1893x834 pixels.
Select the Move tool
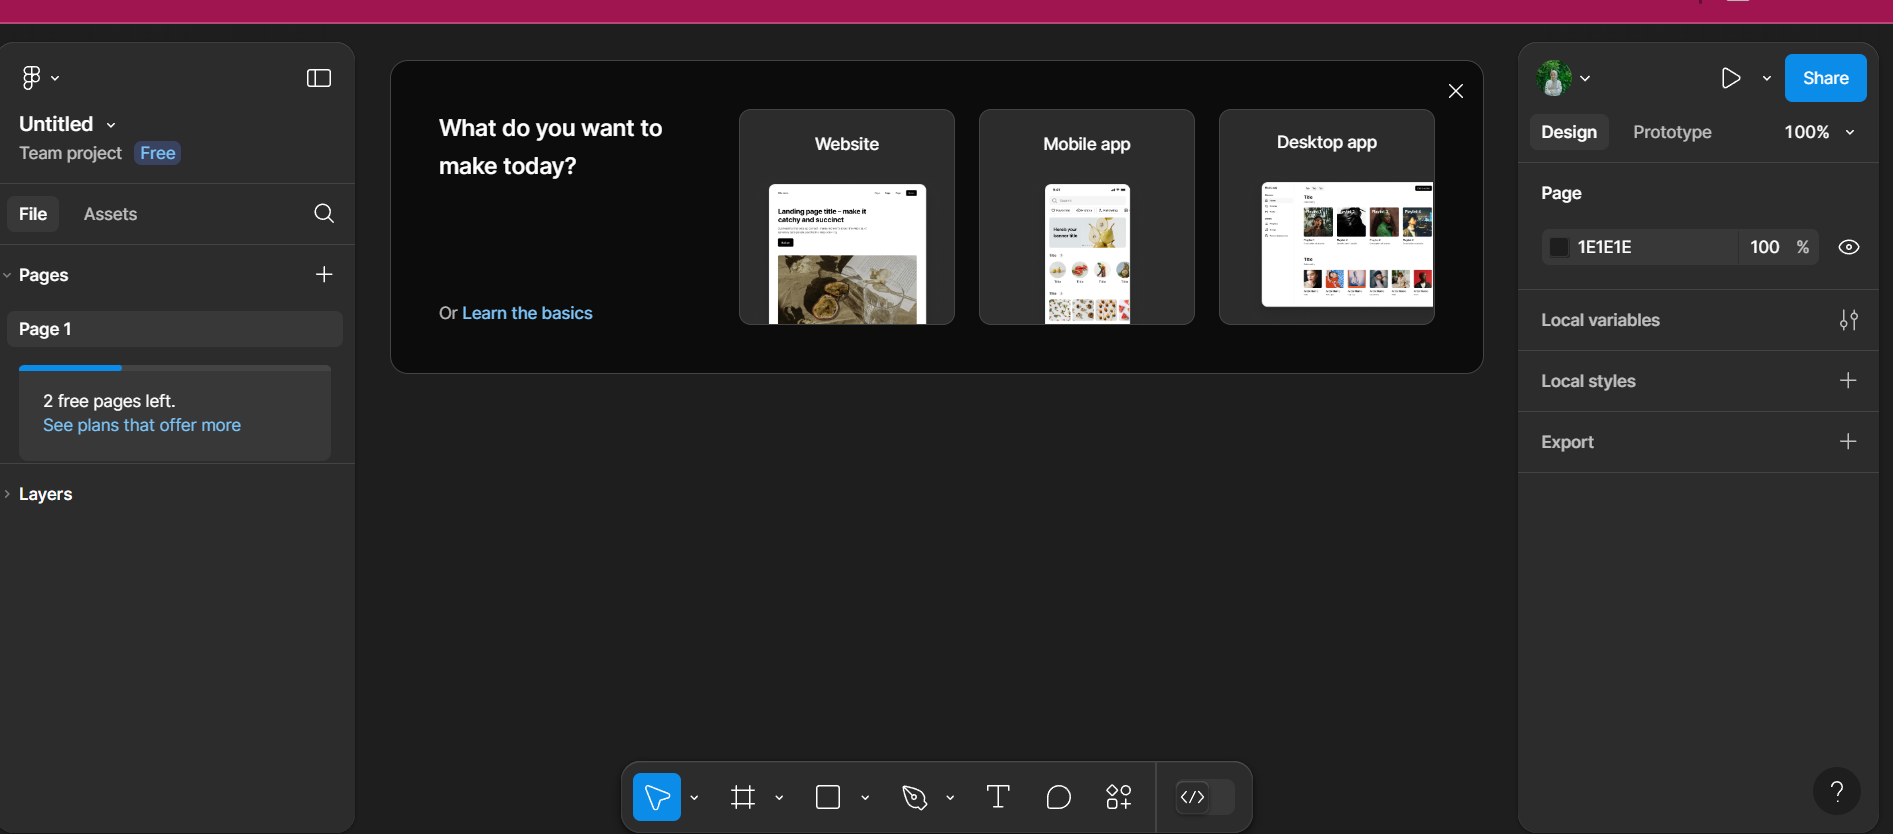pyautogui.click(x=657, y=797)
